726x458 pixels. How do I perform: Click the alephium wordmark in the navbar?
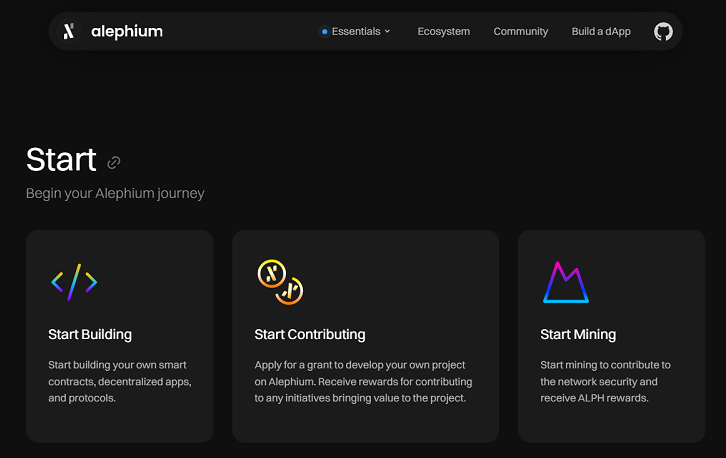pos(126,31)
